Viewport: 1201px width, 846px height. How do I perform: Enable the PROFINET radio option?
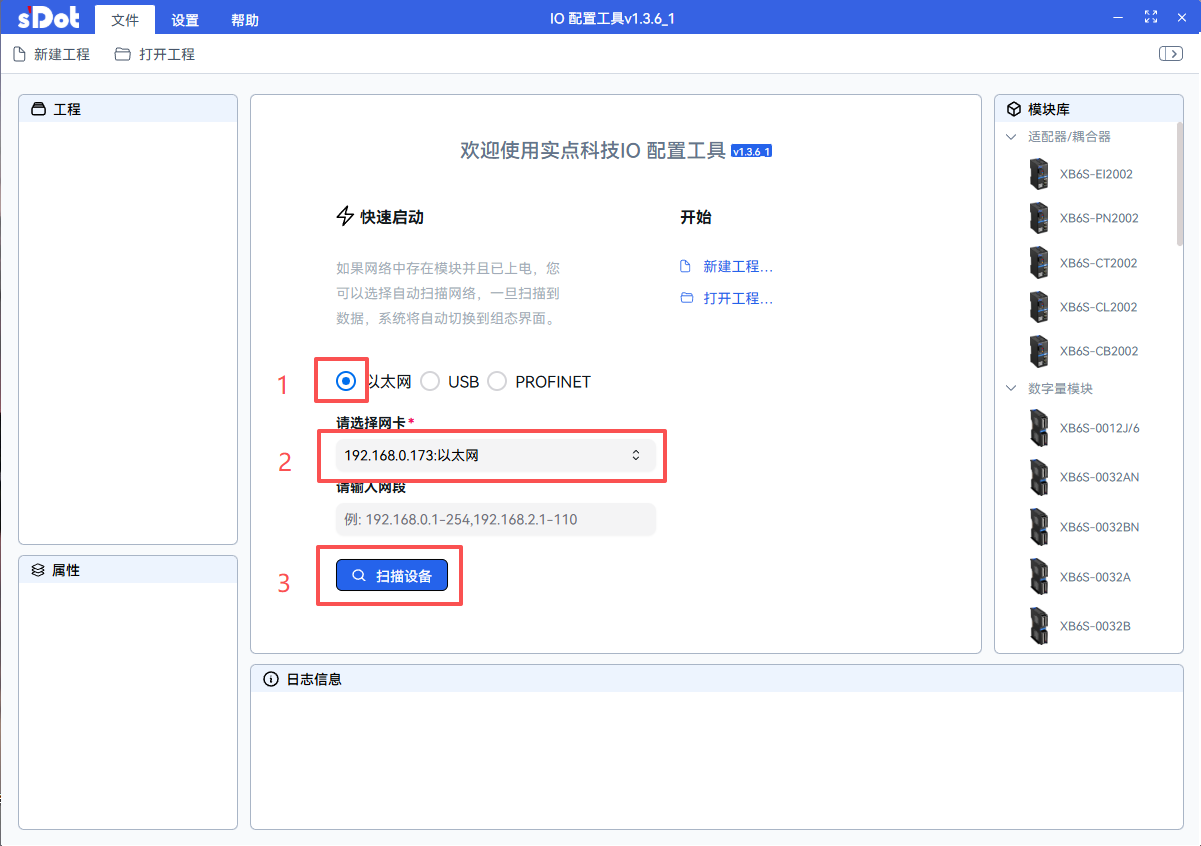497,381
